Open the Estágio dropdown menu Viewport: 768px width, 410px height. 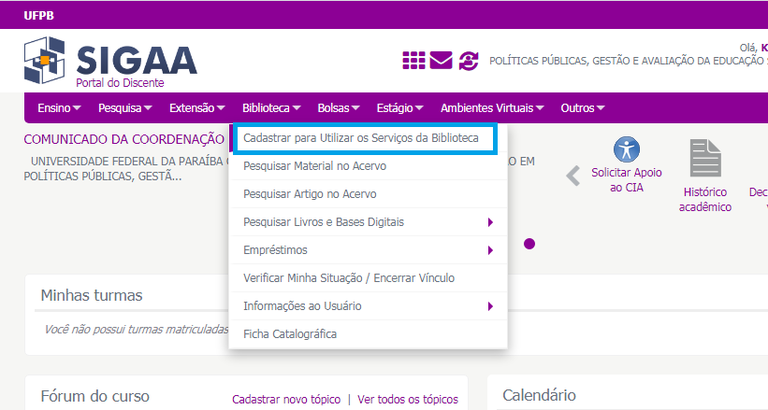click(x=400, y=108)
